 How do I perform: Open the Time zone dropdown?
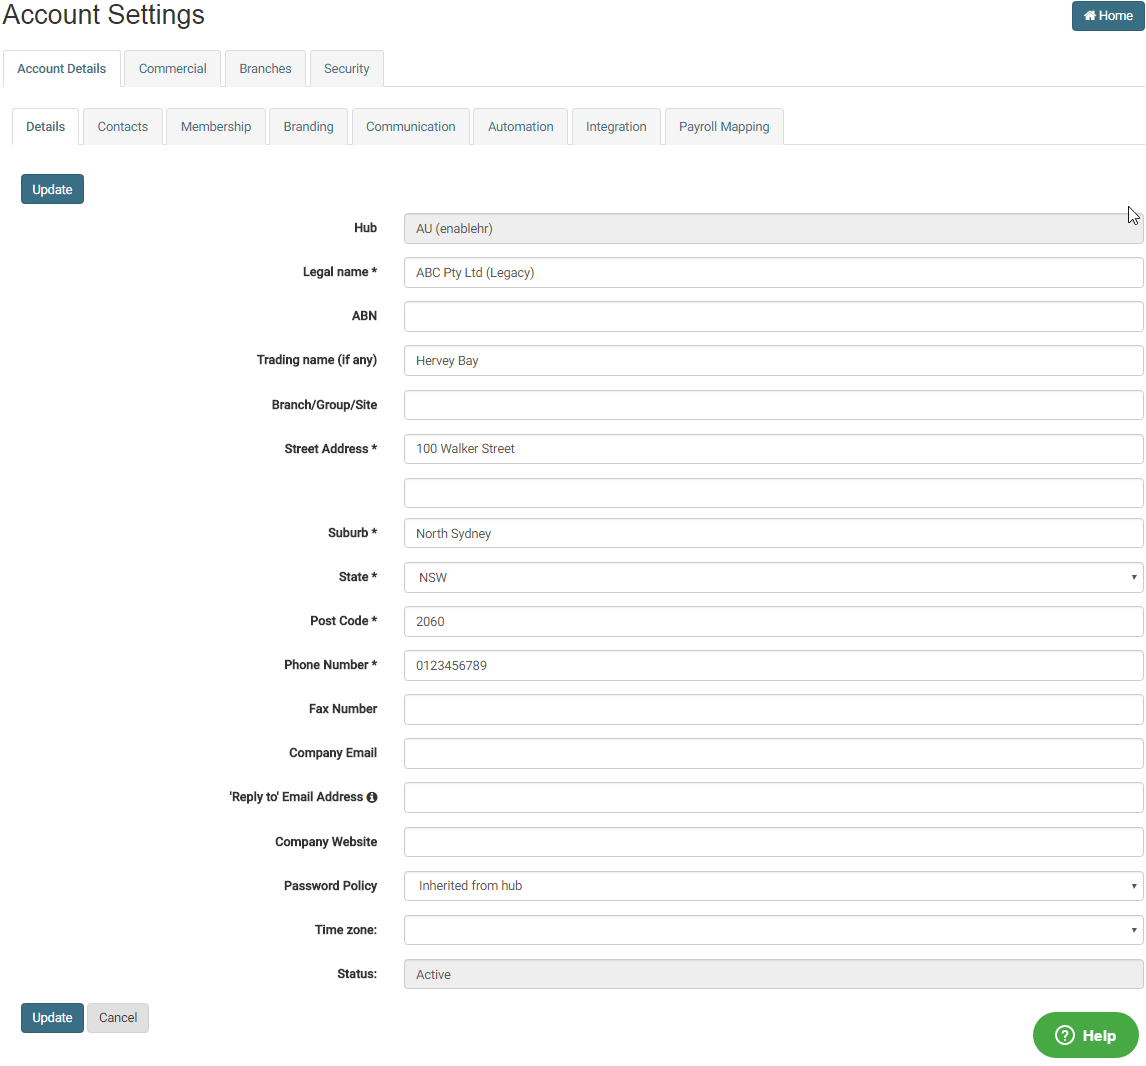click(x=773, y=930)
